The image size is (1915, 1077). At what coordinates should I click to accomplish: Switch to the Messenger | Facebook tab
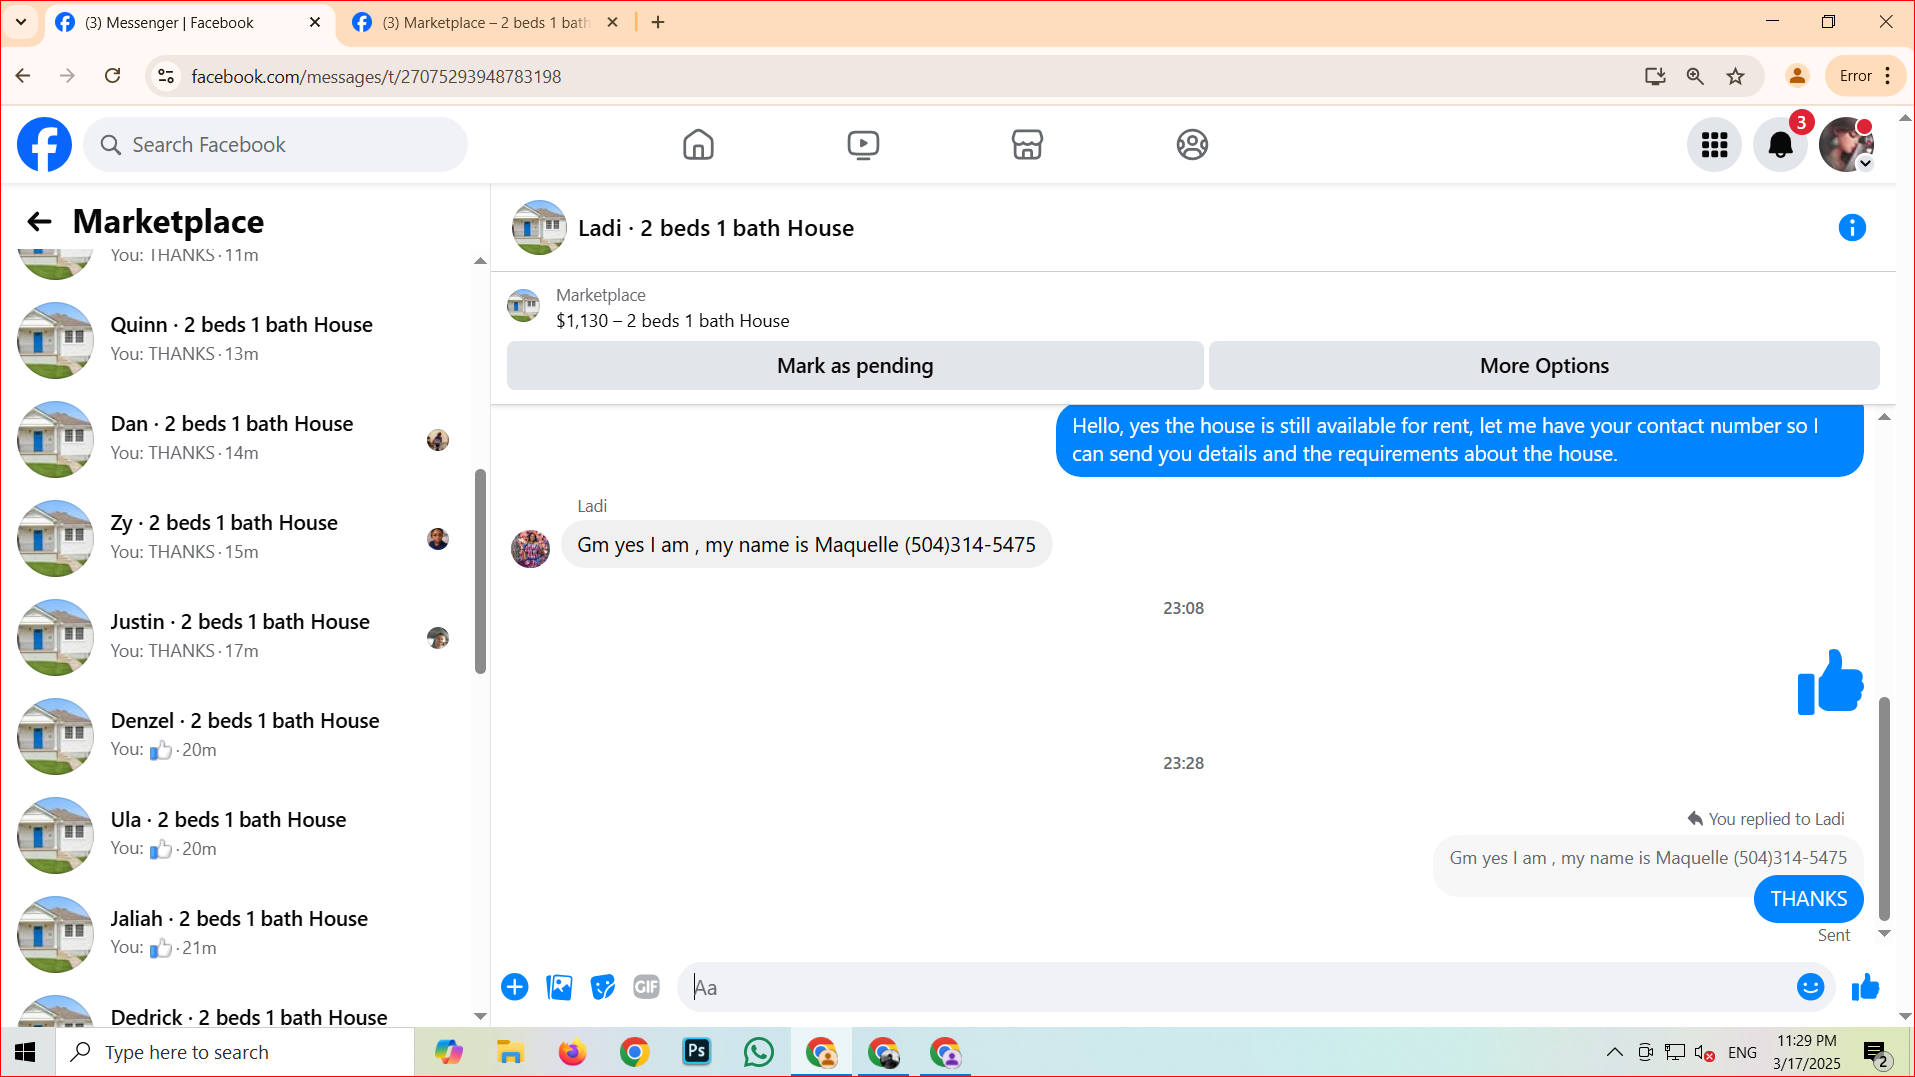click(x=188, y=22)
